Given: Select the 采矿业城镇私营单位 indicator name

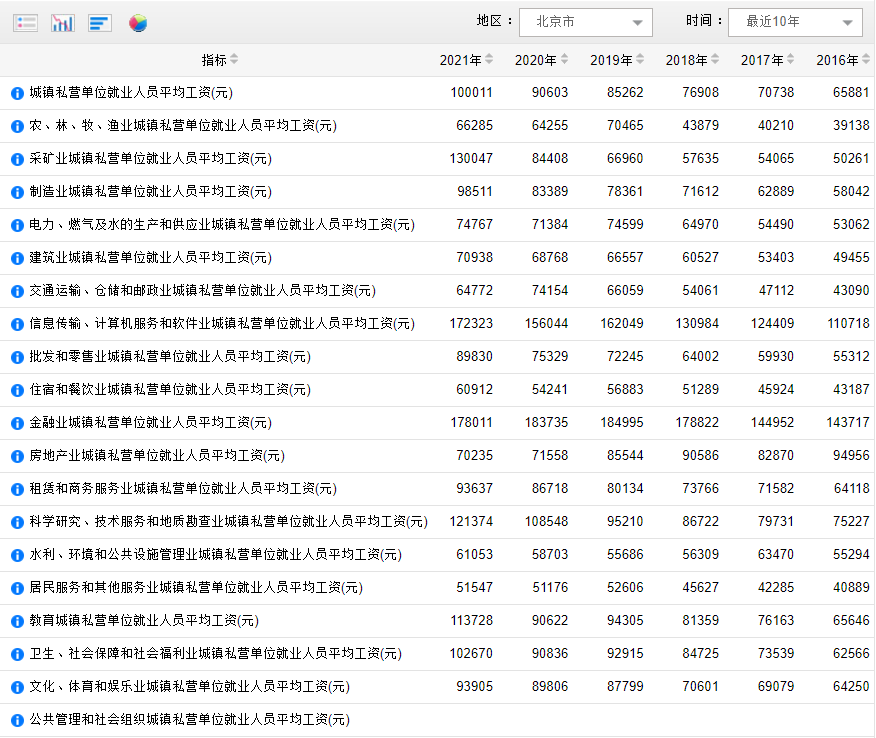Looking at the screenshot, I should point(150,159).
